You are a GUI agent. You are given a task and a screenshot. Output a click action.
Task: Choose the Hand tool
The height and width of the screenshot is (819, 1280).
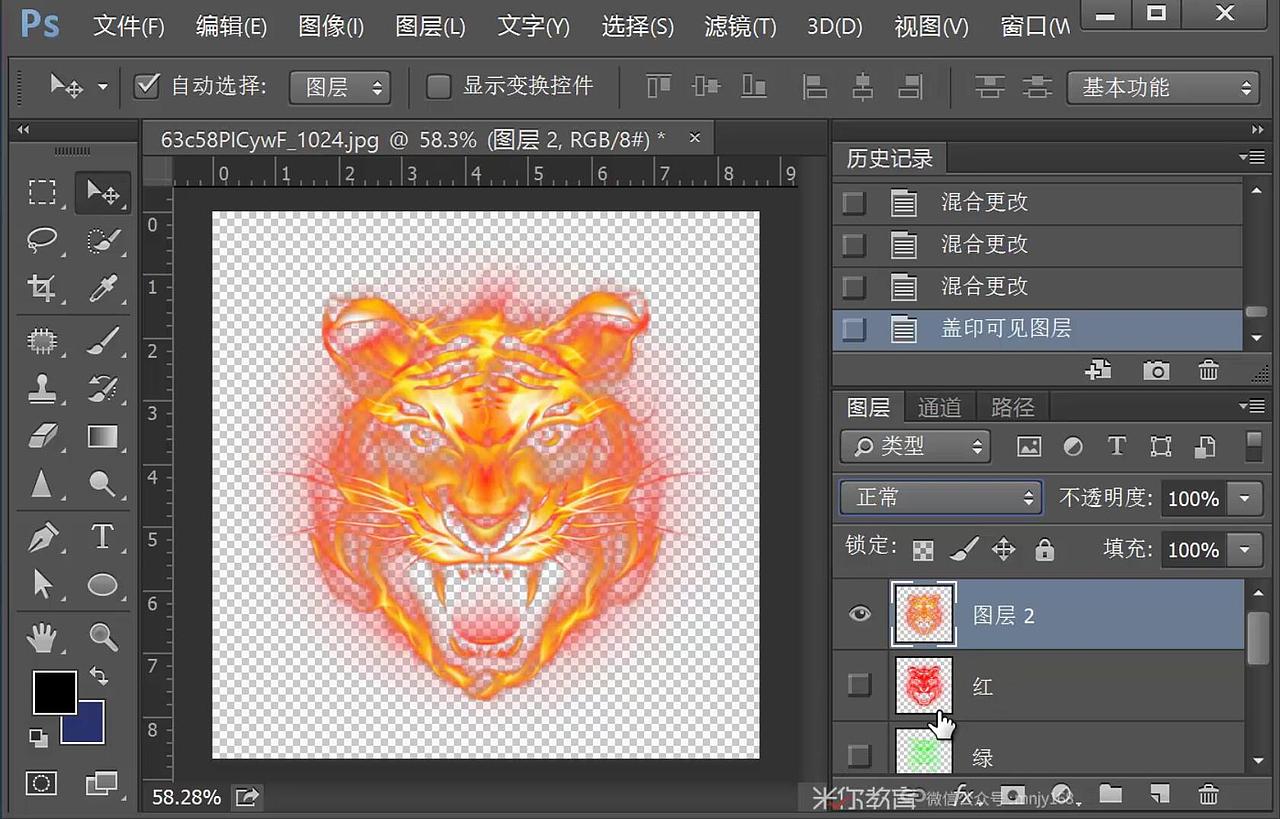[x=42, y=636]
